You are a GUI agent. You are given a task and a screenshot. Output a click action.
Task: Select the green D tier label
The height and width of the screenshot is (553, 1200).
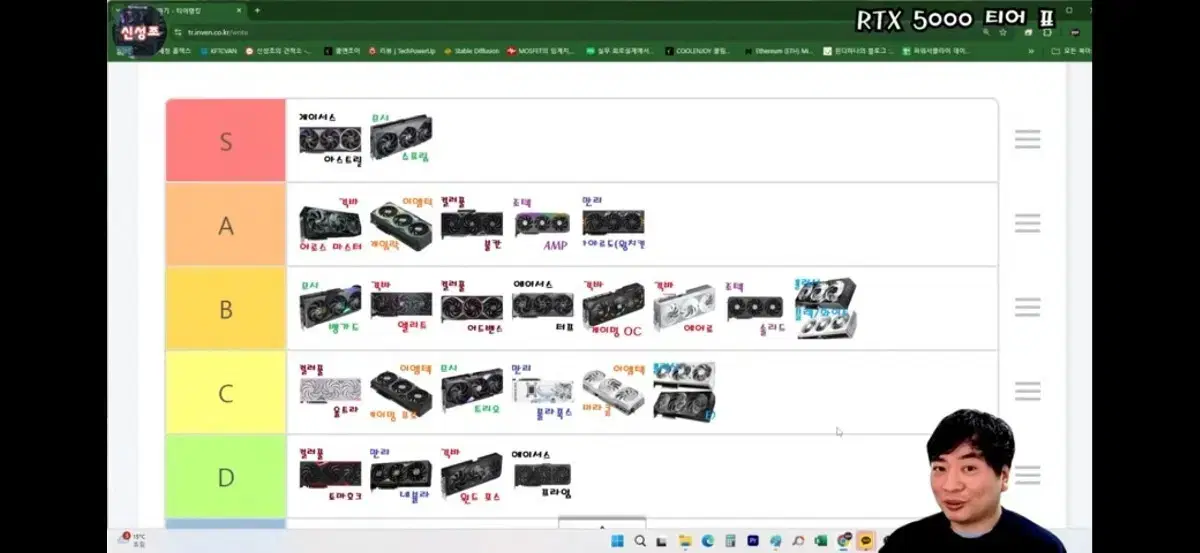pyautogui.click(x=226, y=477)
